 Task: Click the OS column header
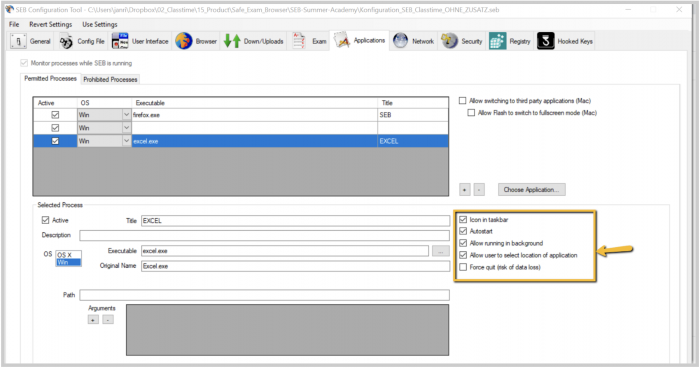click(x=104, y=103)
